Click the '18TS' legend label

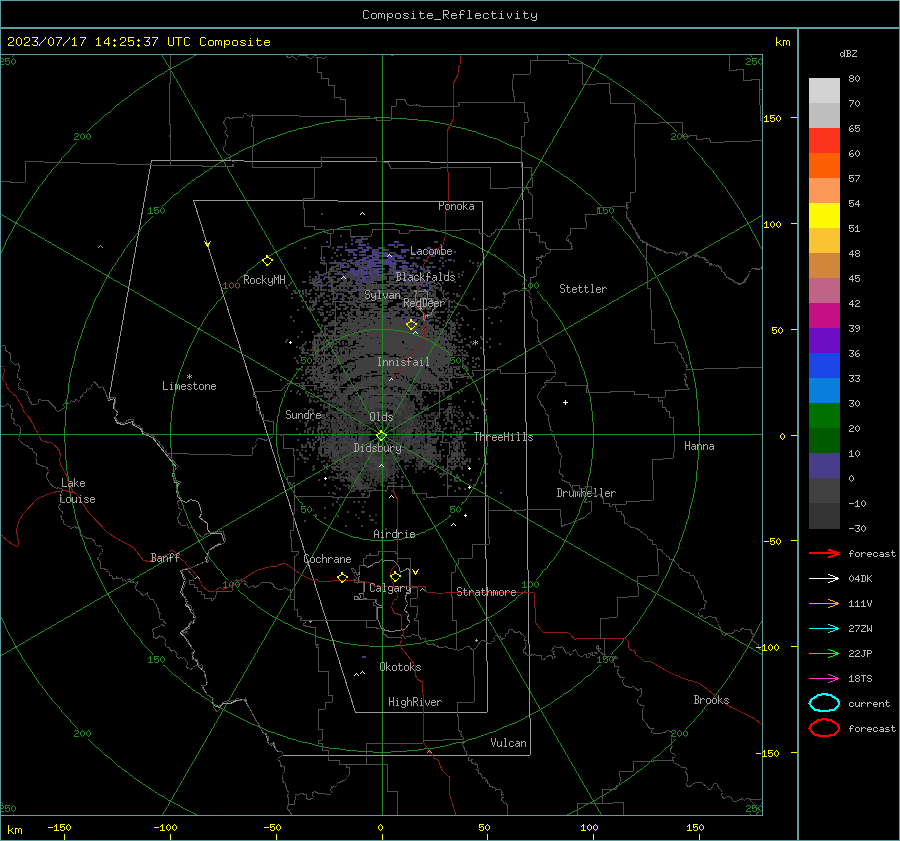(860, 679)
